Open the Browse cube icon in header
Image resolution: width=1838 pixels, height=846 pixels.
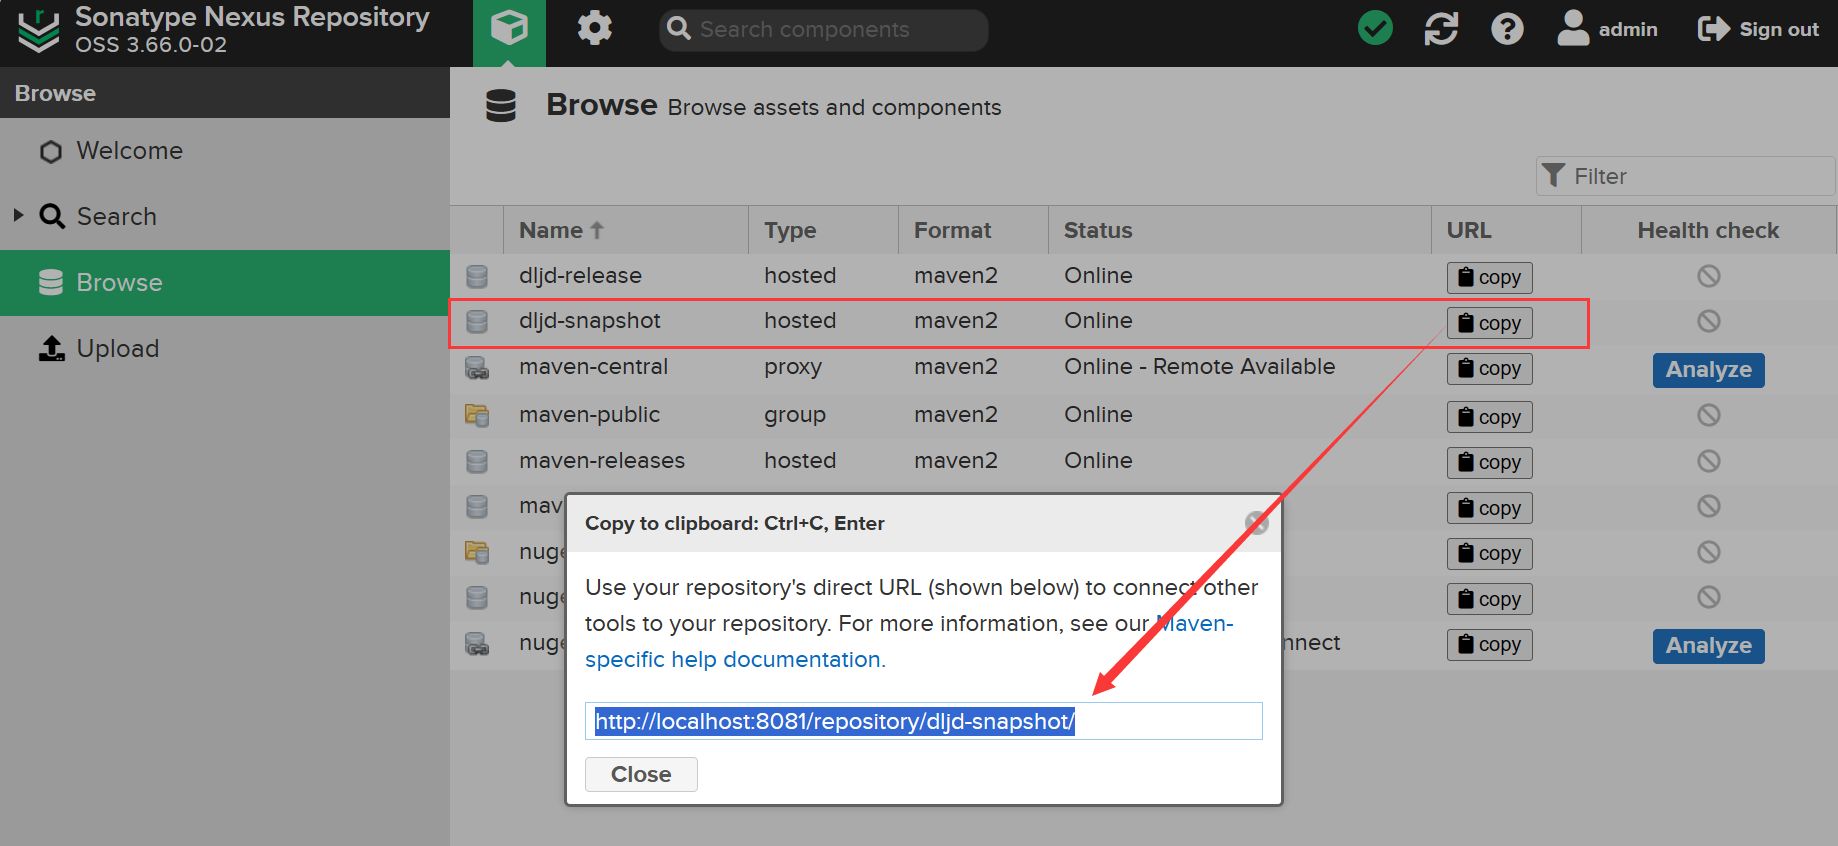pos(509,30)
